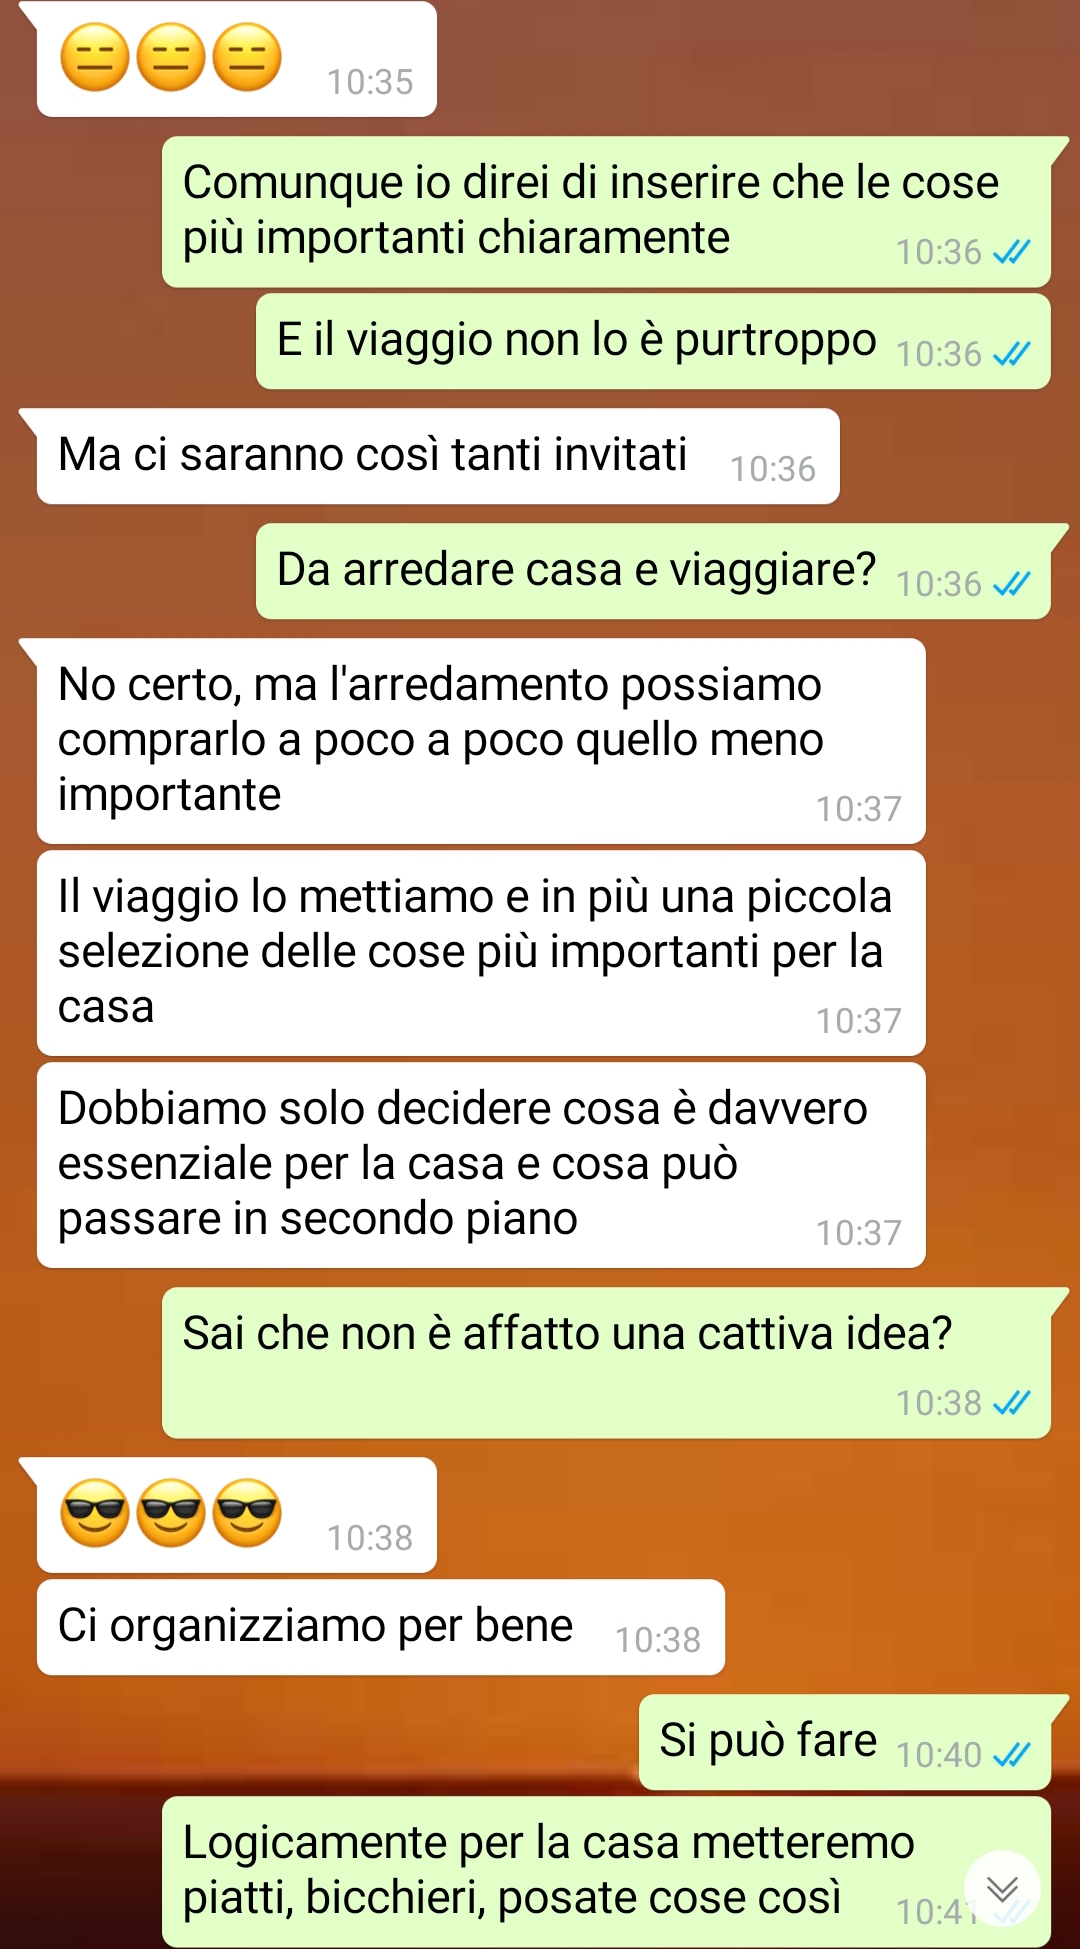Tap the message 'Logicamente per la casa metteremo'
Viewport: 1080px width, 1949px height.
[606, 1872]
